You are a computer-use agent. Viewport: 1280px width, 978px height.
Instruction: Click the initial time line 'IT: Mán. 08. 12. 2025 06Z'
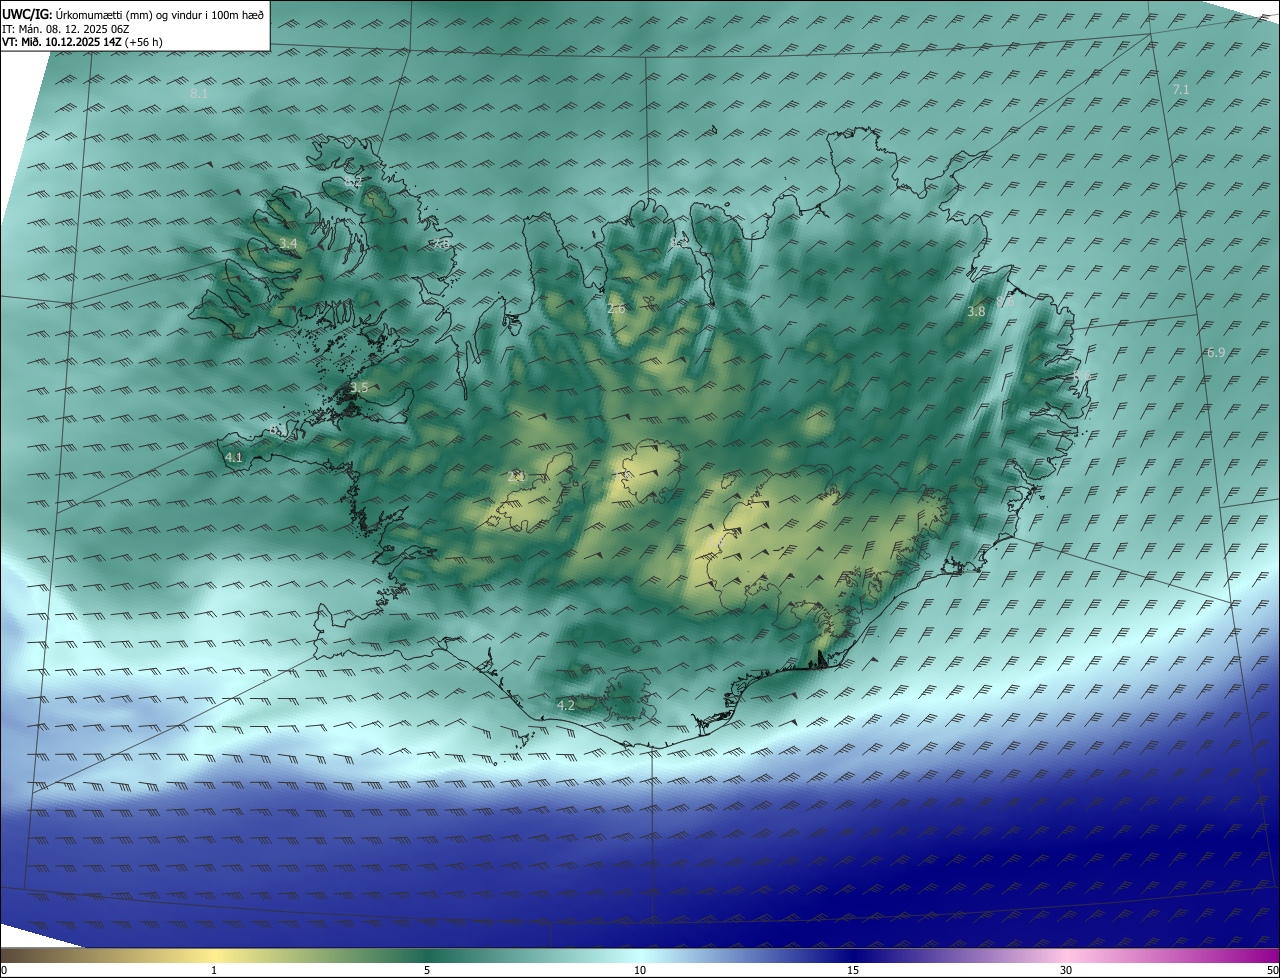[66, 28]
